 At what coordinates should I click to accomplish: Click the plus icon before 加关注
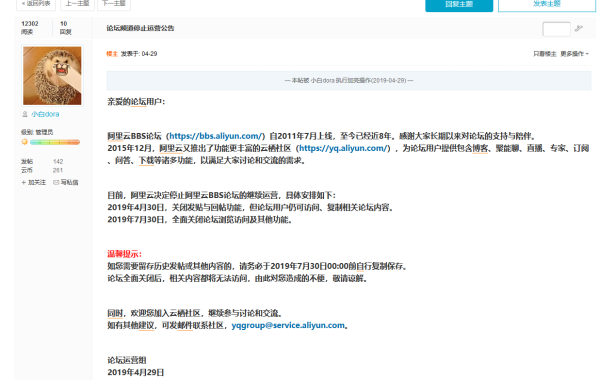point(24,182)
